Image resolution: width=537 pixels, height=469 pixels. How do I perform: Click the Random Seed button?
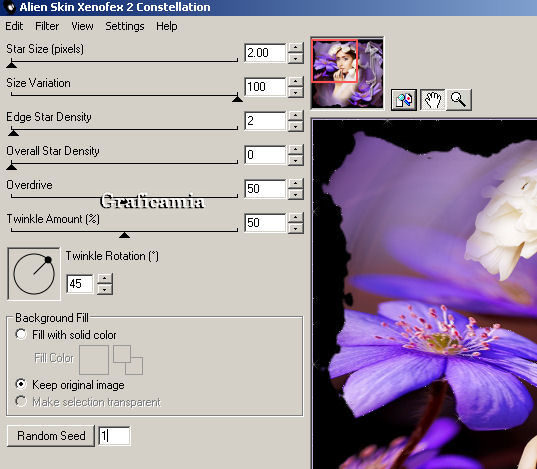click(51, 436)
